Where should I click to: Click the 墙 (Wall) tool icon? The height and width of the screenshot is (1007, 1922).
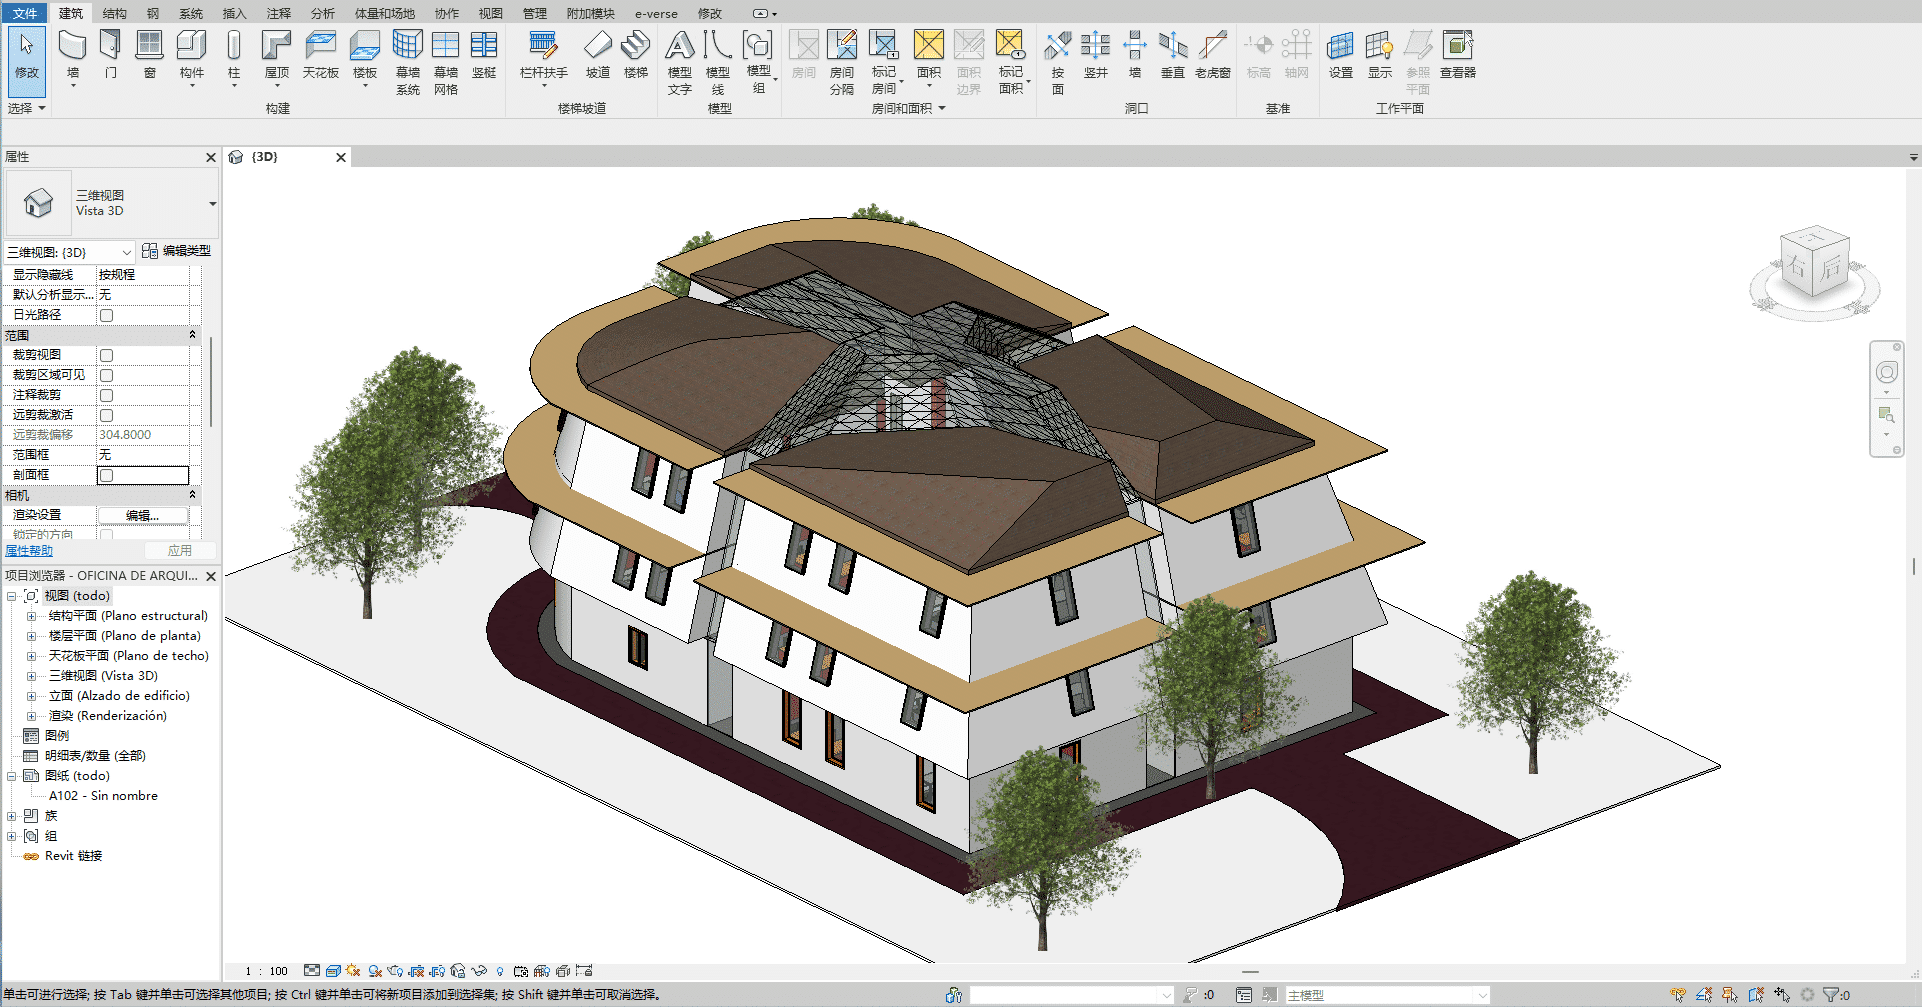tap(72, 47)
